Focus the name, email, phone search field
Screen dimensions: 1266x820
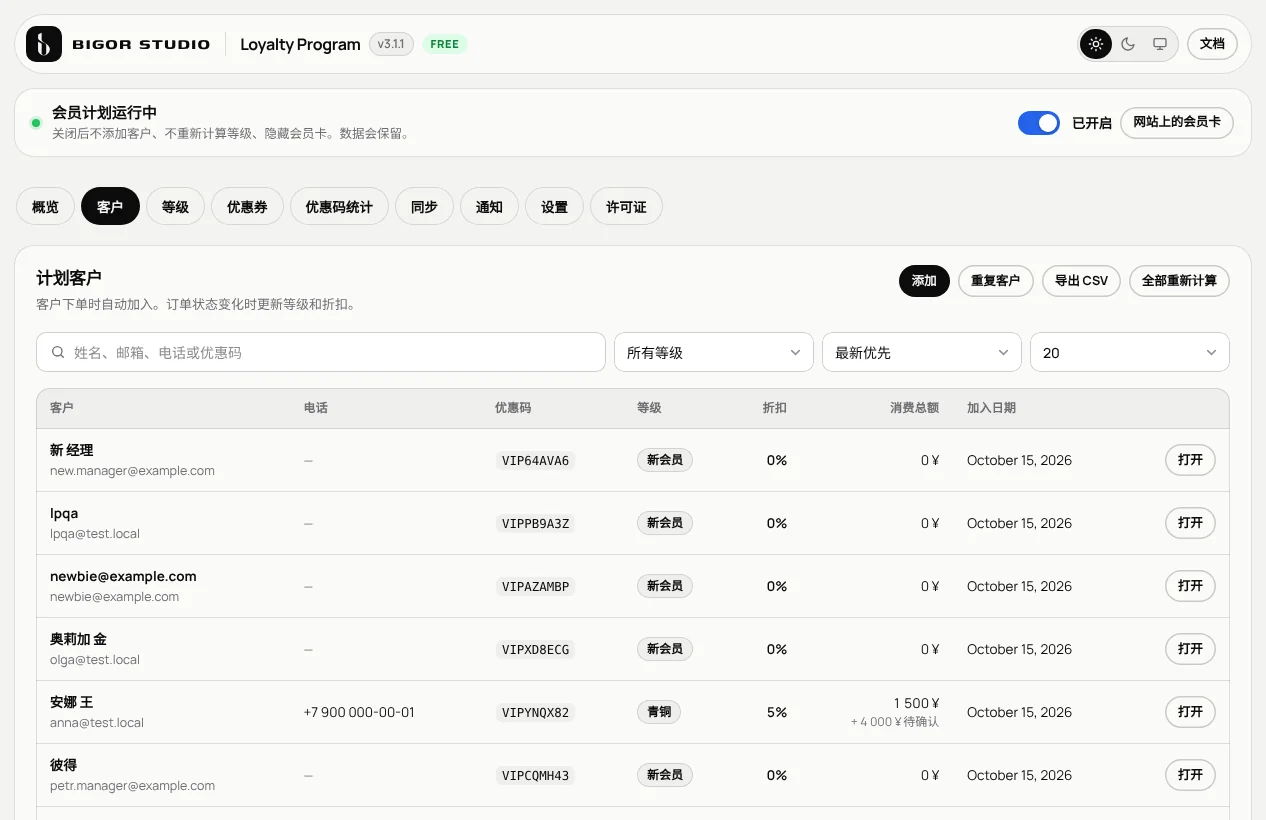pyautogui.click(x=321, y=352)
